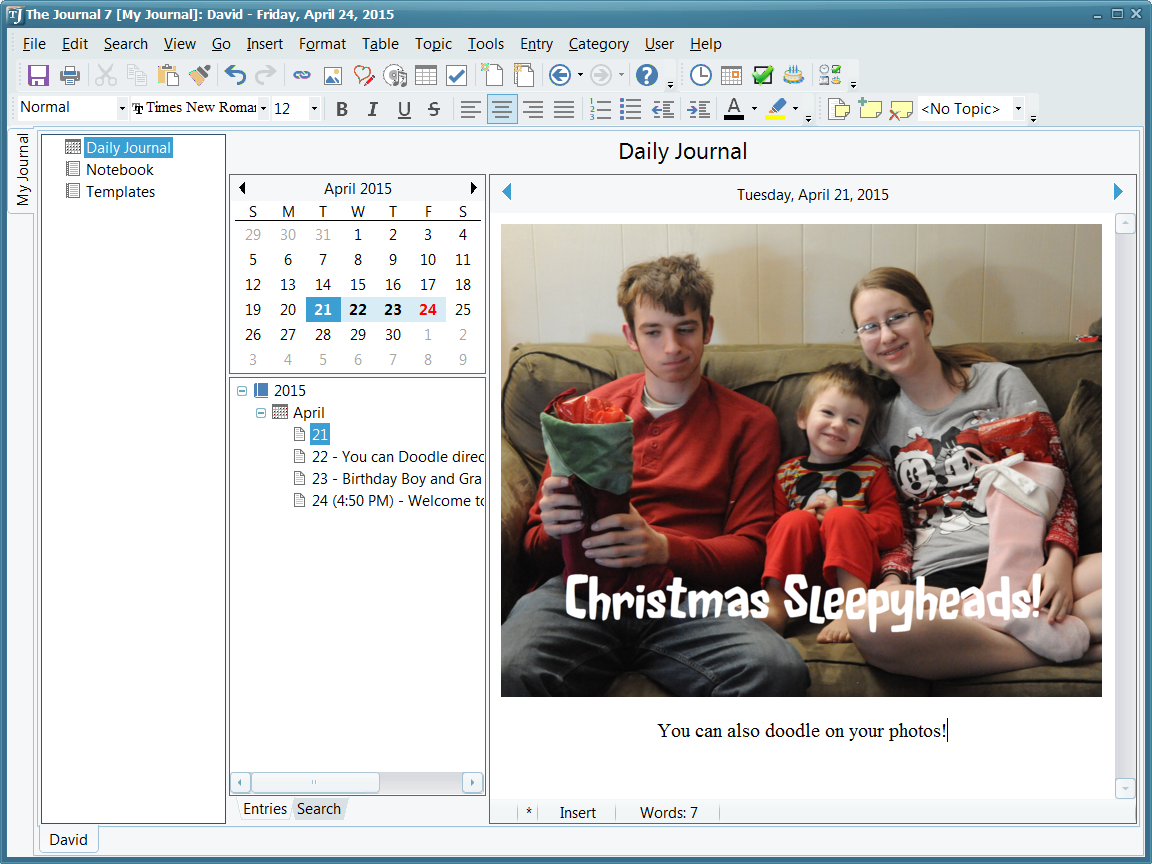The width and height of the screenshot is (1152, 864).
Task: Open the Category menu
Action: 598,44
